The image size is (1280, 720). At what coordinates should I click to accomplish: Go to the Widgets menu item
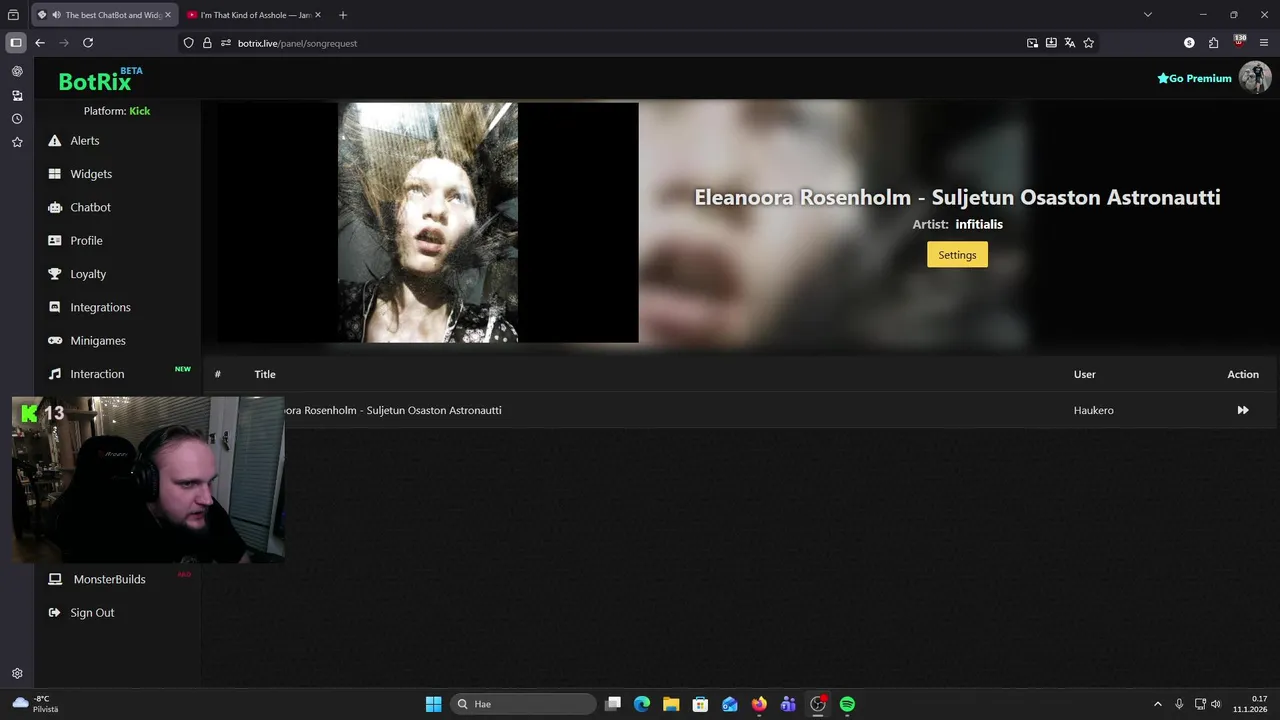[x=91, y=174]
